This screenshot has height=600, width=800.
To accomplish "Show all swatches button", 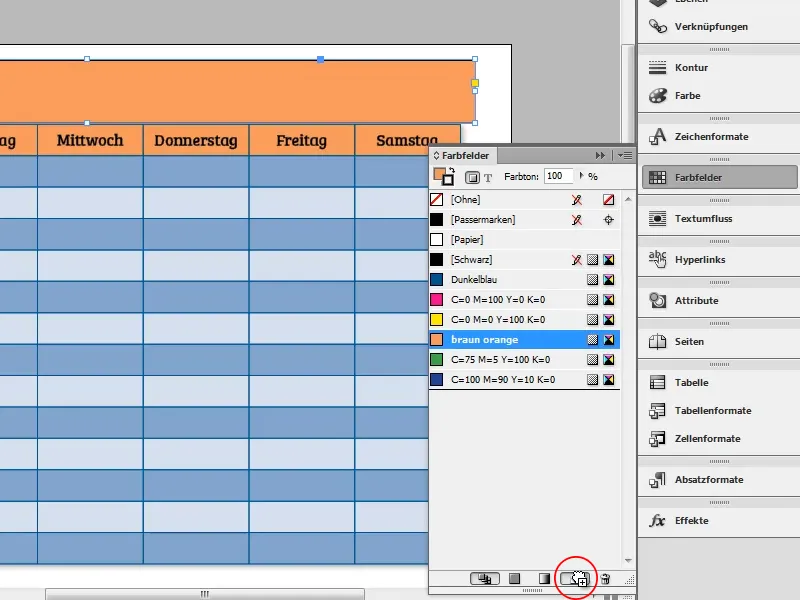I will tap(484, 579).
